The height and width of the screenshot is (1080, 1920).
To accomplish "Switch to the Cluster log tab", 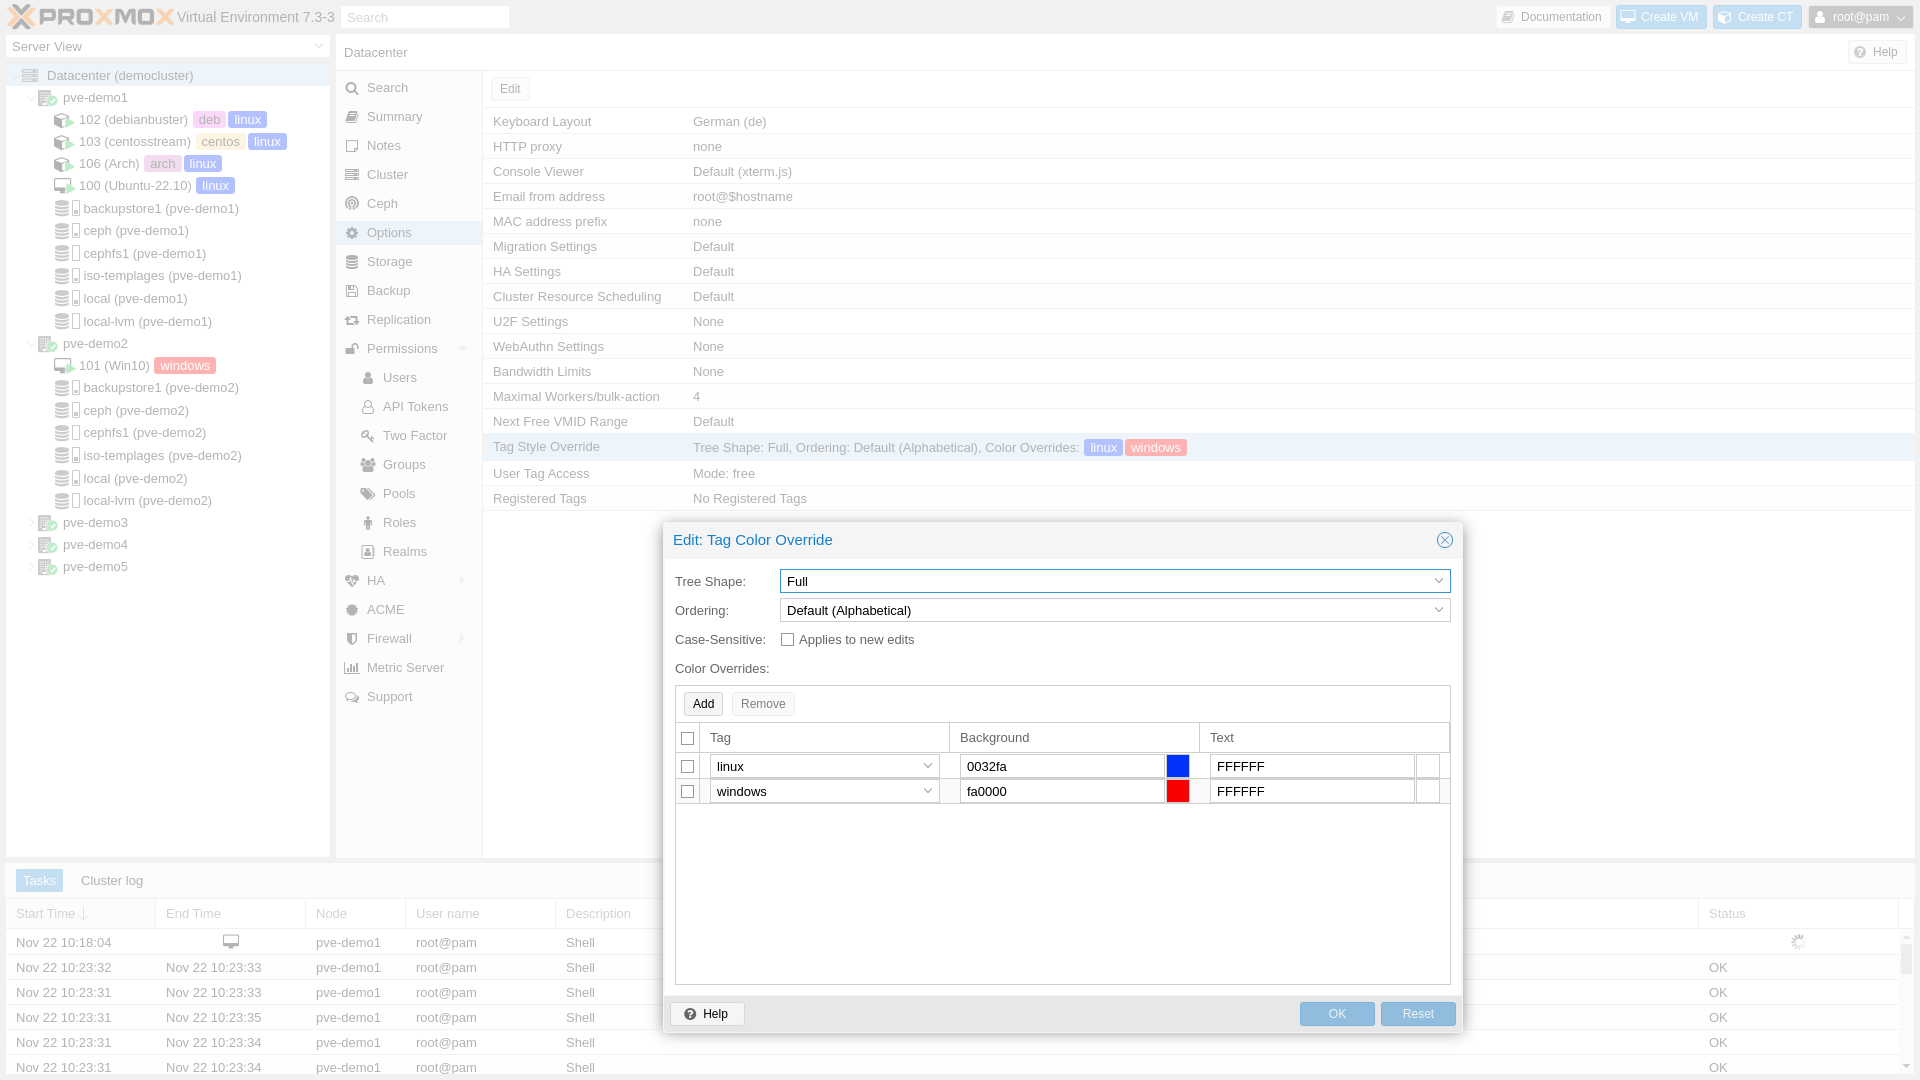I will [x=112, y=881].
